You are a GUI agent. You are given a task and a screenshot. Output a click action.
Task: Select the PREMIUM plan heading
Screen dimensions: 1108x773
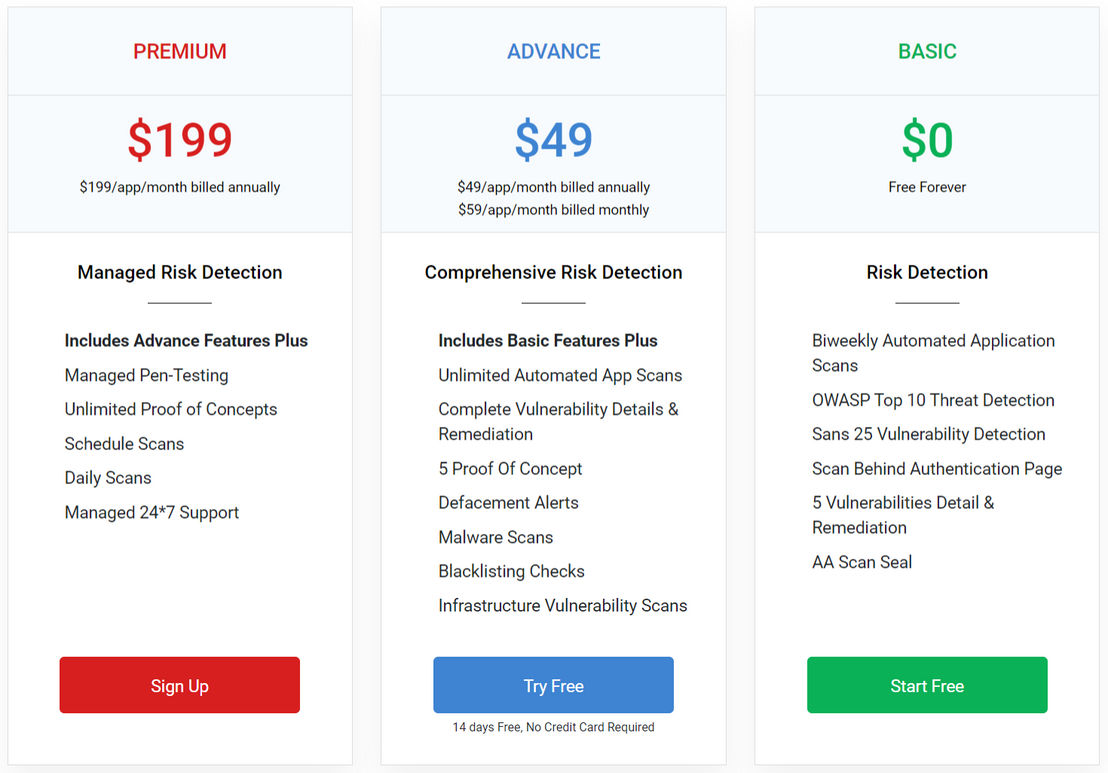click(x=179, y=51)
